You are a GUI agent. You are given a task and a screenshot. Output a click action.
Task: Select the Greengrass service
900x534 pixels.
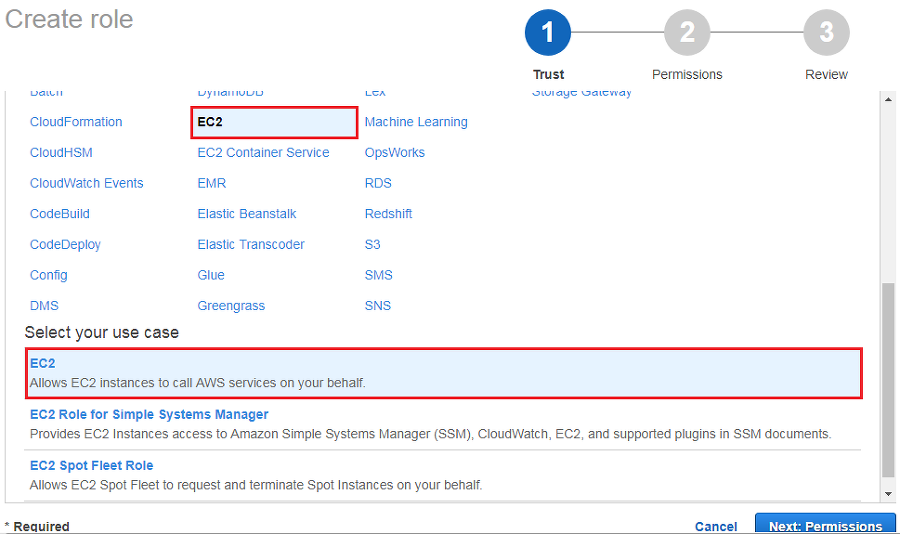tap(231, 305)
